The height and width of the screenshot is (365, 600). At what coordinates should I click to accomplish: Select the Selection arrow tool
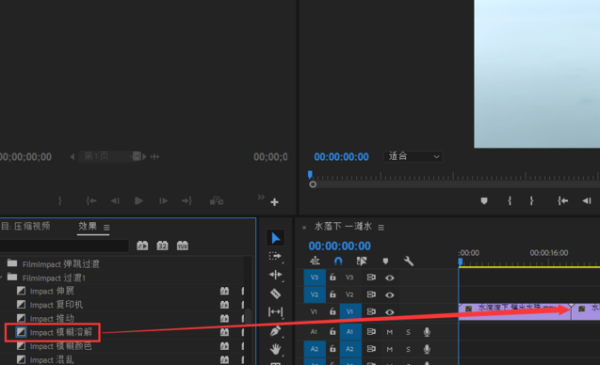[x=275, y=238]
